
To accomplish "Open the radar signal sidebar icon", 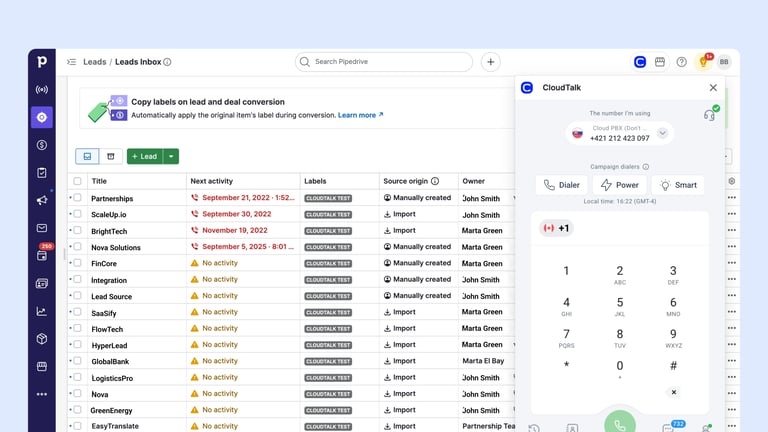I will (x=42, y=90).
